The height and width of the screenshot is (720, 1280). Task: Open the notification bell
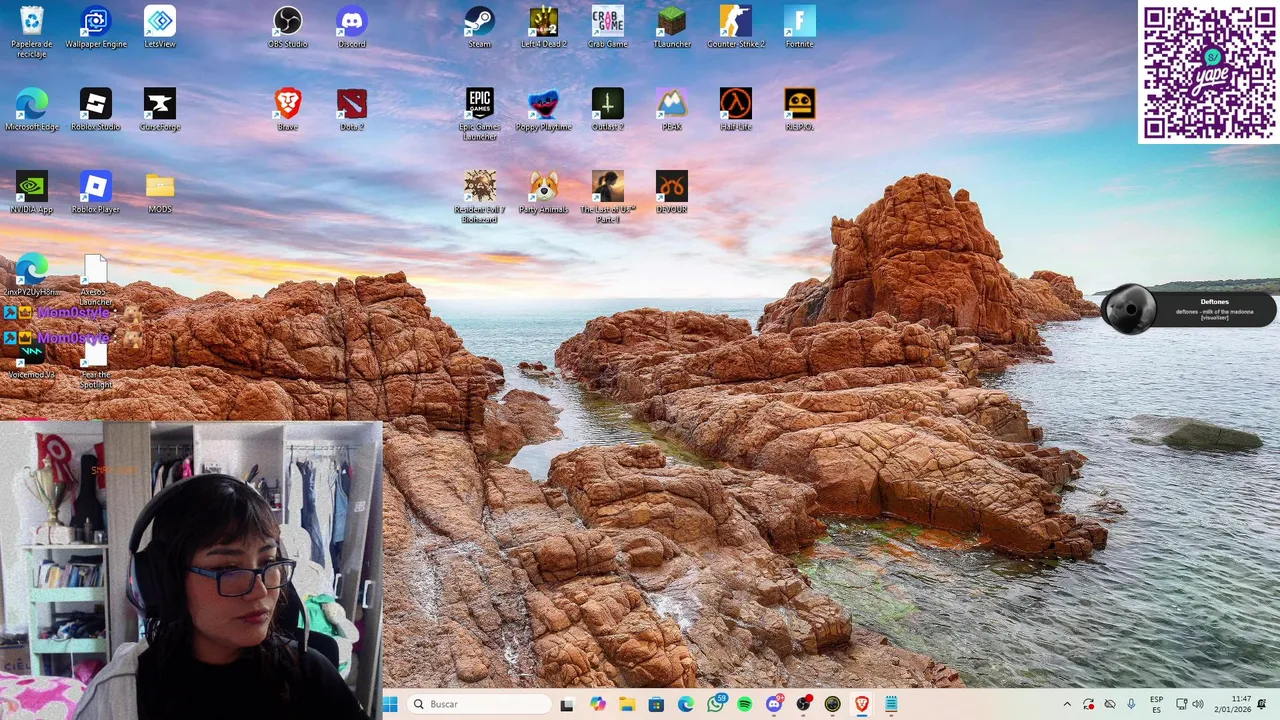1262,704
